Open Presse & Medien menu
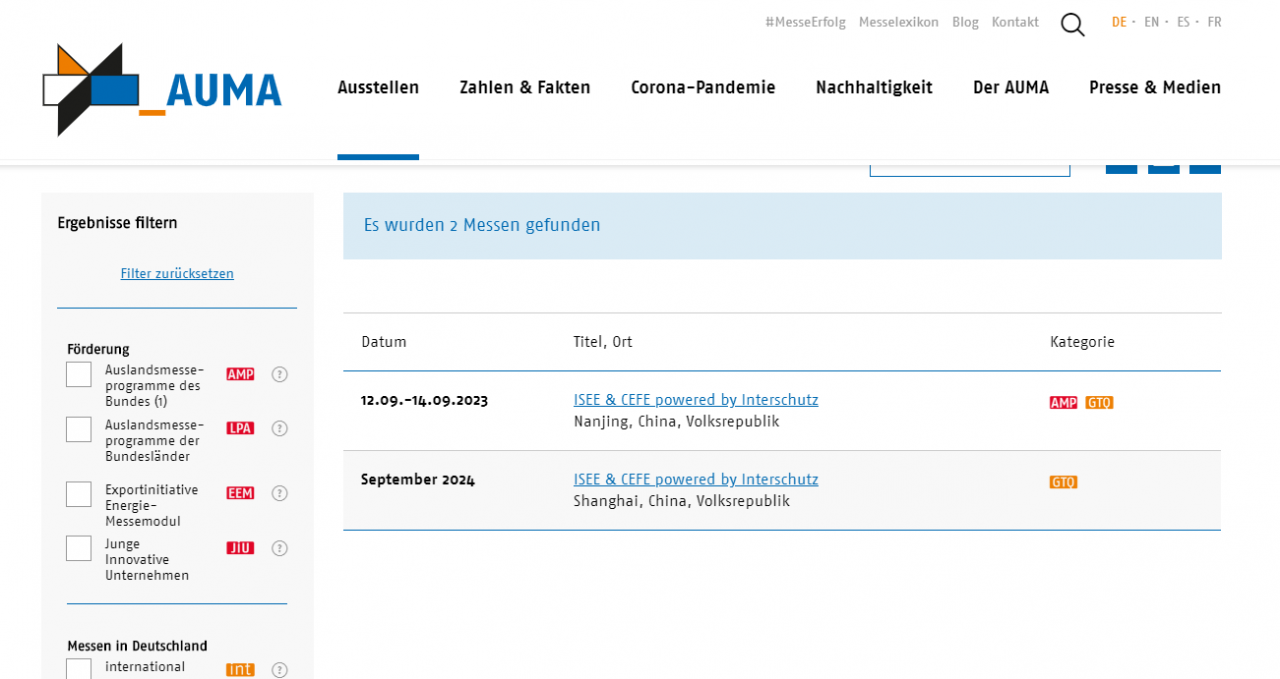This screenshot has width=1280, height=679. click(x=1155, y=88)
